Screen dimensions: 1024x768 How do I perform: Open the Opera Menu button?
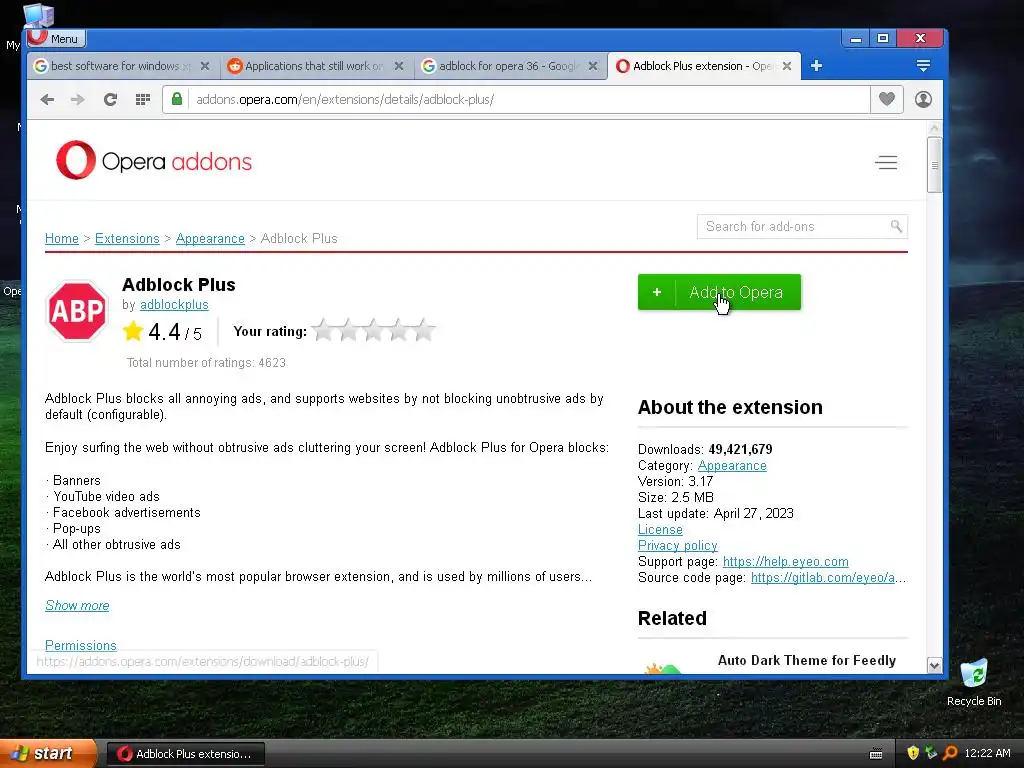coord(56,39)
